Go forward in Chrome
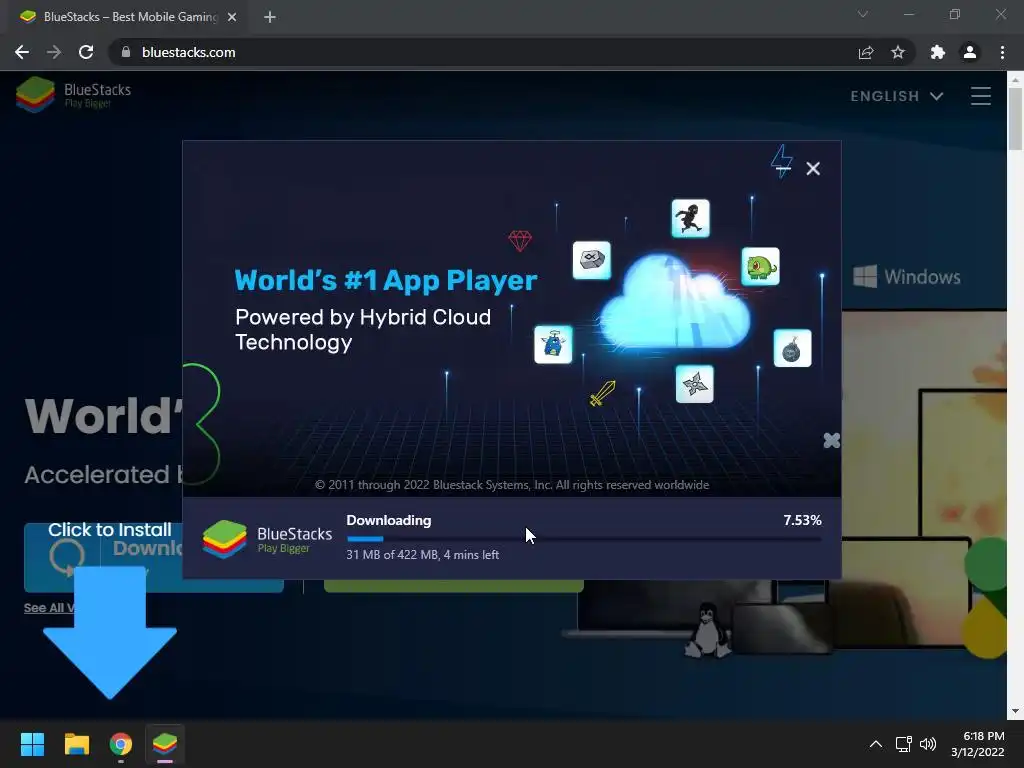 [x=54, y=52]
